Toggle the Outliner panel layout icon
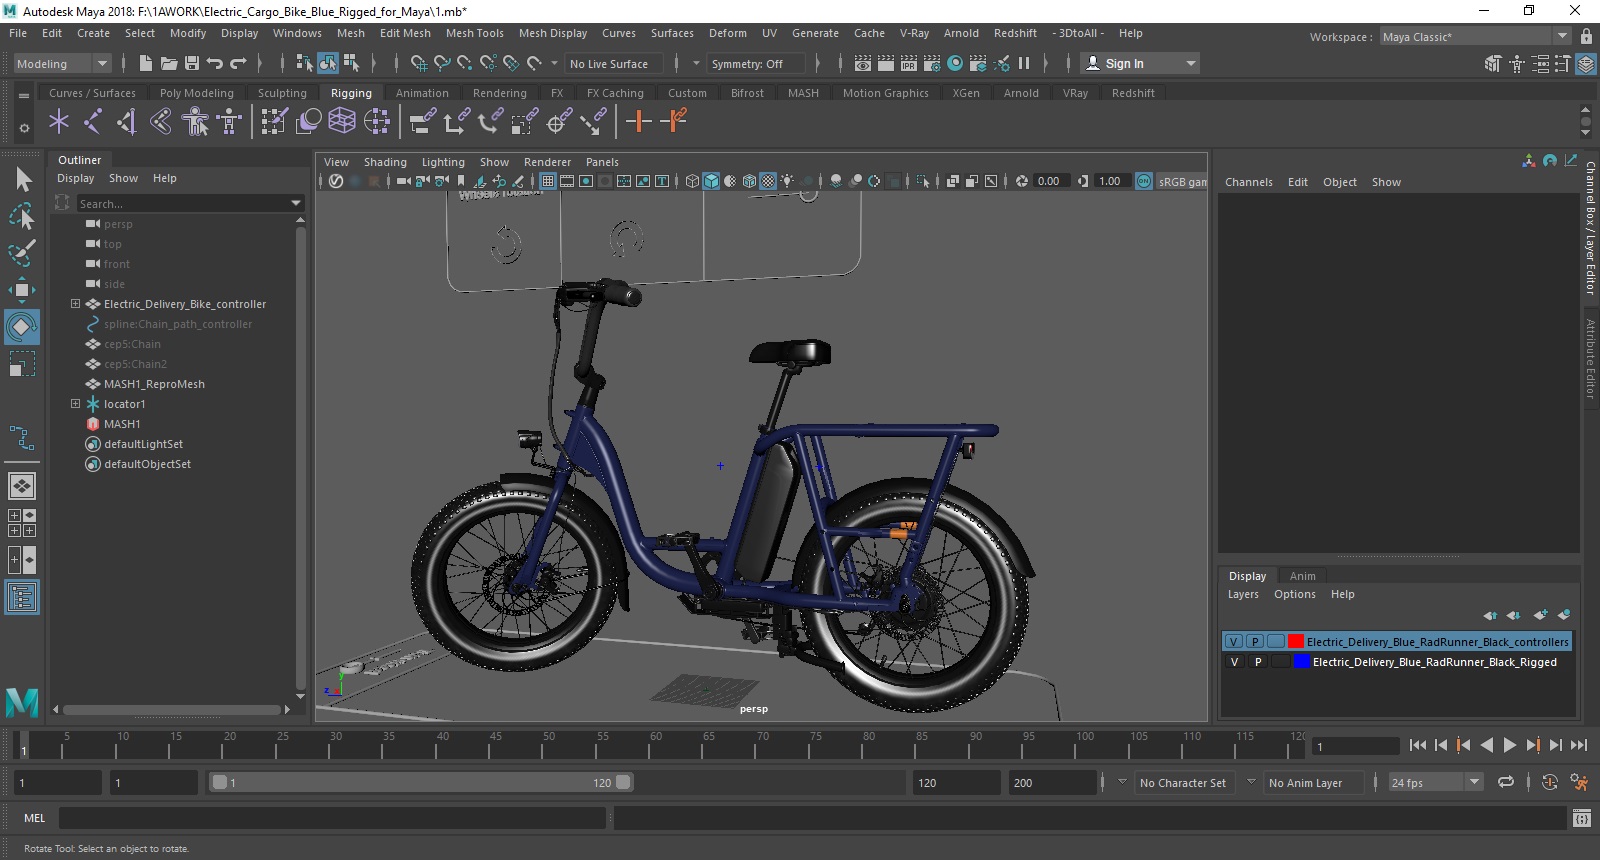Screen dimensions: 1600x860 (x=22, y=598)
